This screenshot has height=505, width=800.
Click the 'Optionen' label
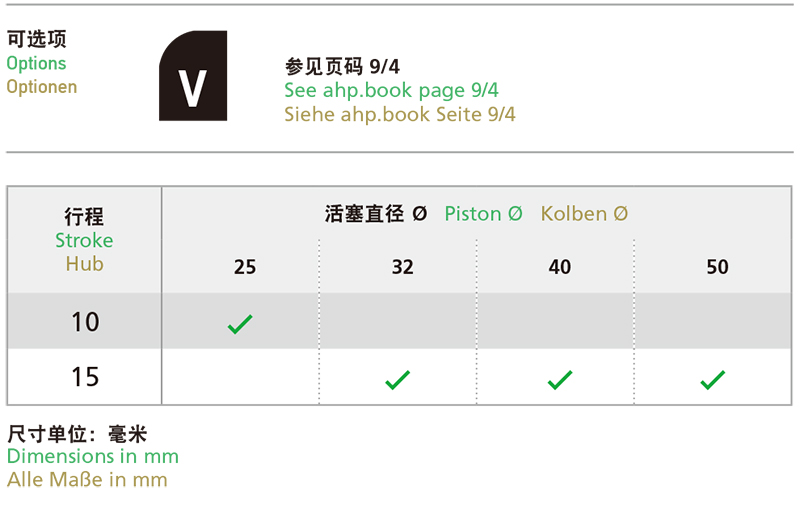point(42,87)
